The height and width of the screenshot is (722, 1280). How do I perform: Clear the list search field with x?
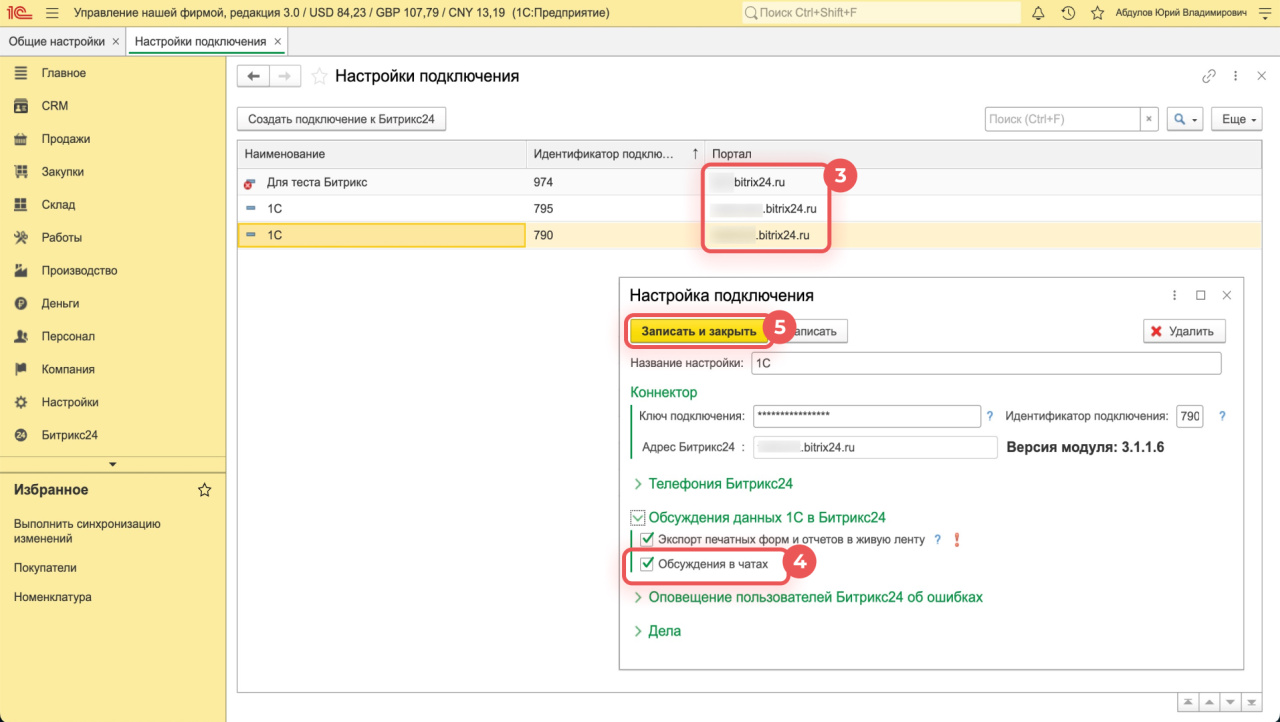pyautogui.click(x=1149, y=119)
